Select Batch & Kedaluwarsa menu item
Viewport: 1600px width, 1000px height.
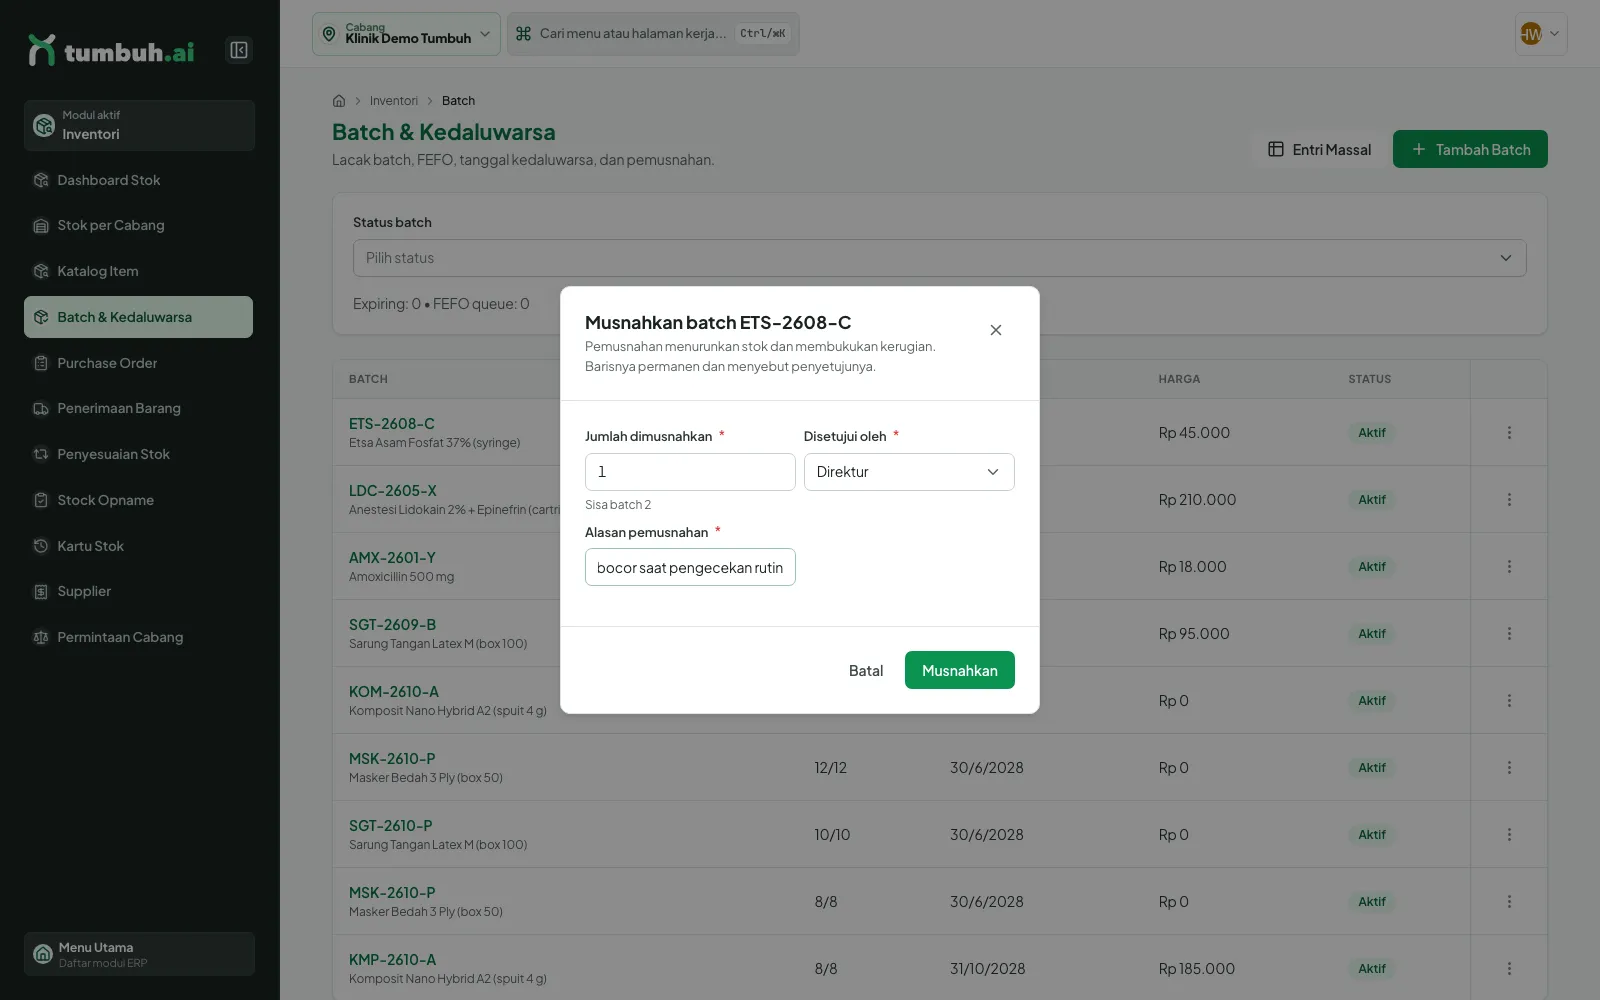(138, 317)
